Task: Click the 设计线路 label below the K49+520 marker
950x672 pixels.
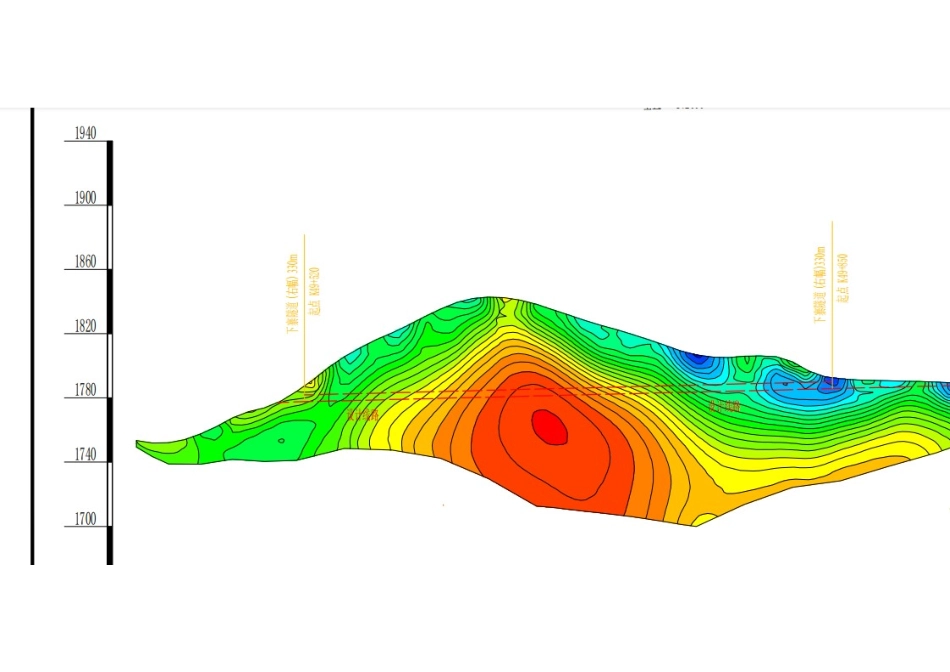Action: (x=362, y=415)
